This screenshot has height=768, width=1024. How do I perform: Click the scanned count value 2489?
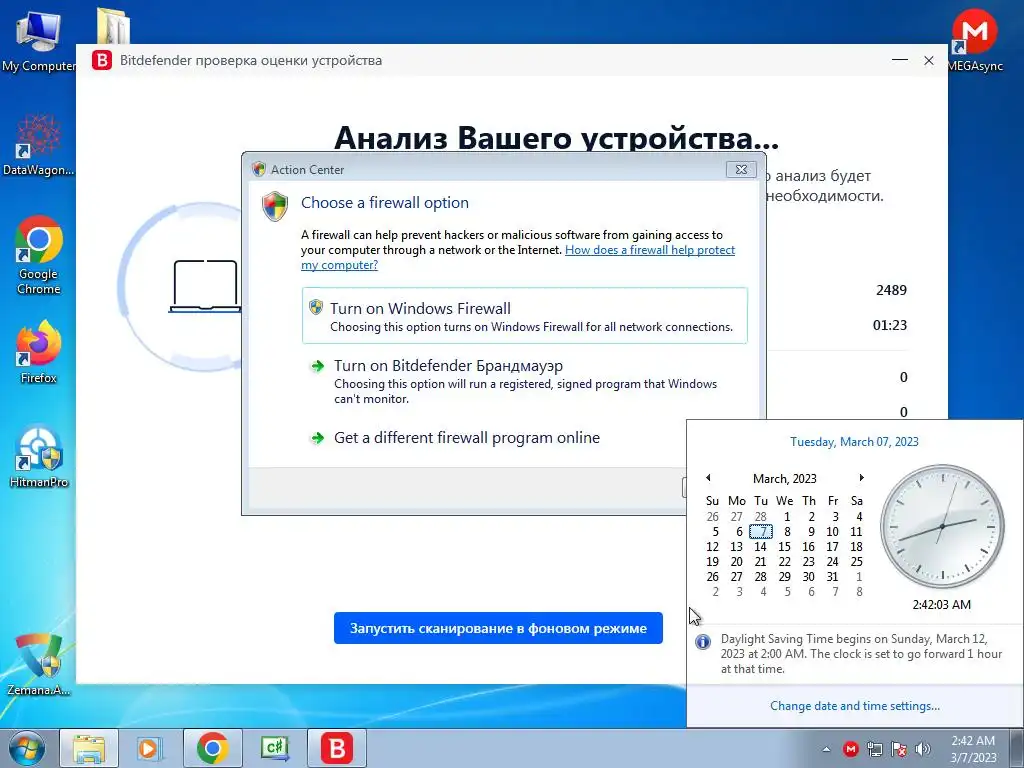point(891,290)
